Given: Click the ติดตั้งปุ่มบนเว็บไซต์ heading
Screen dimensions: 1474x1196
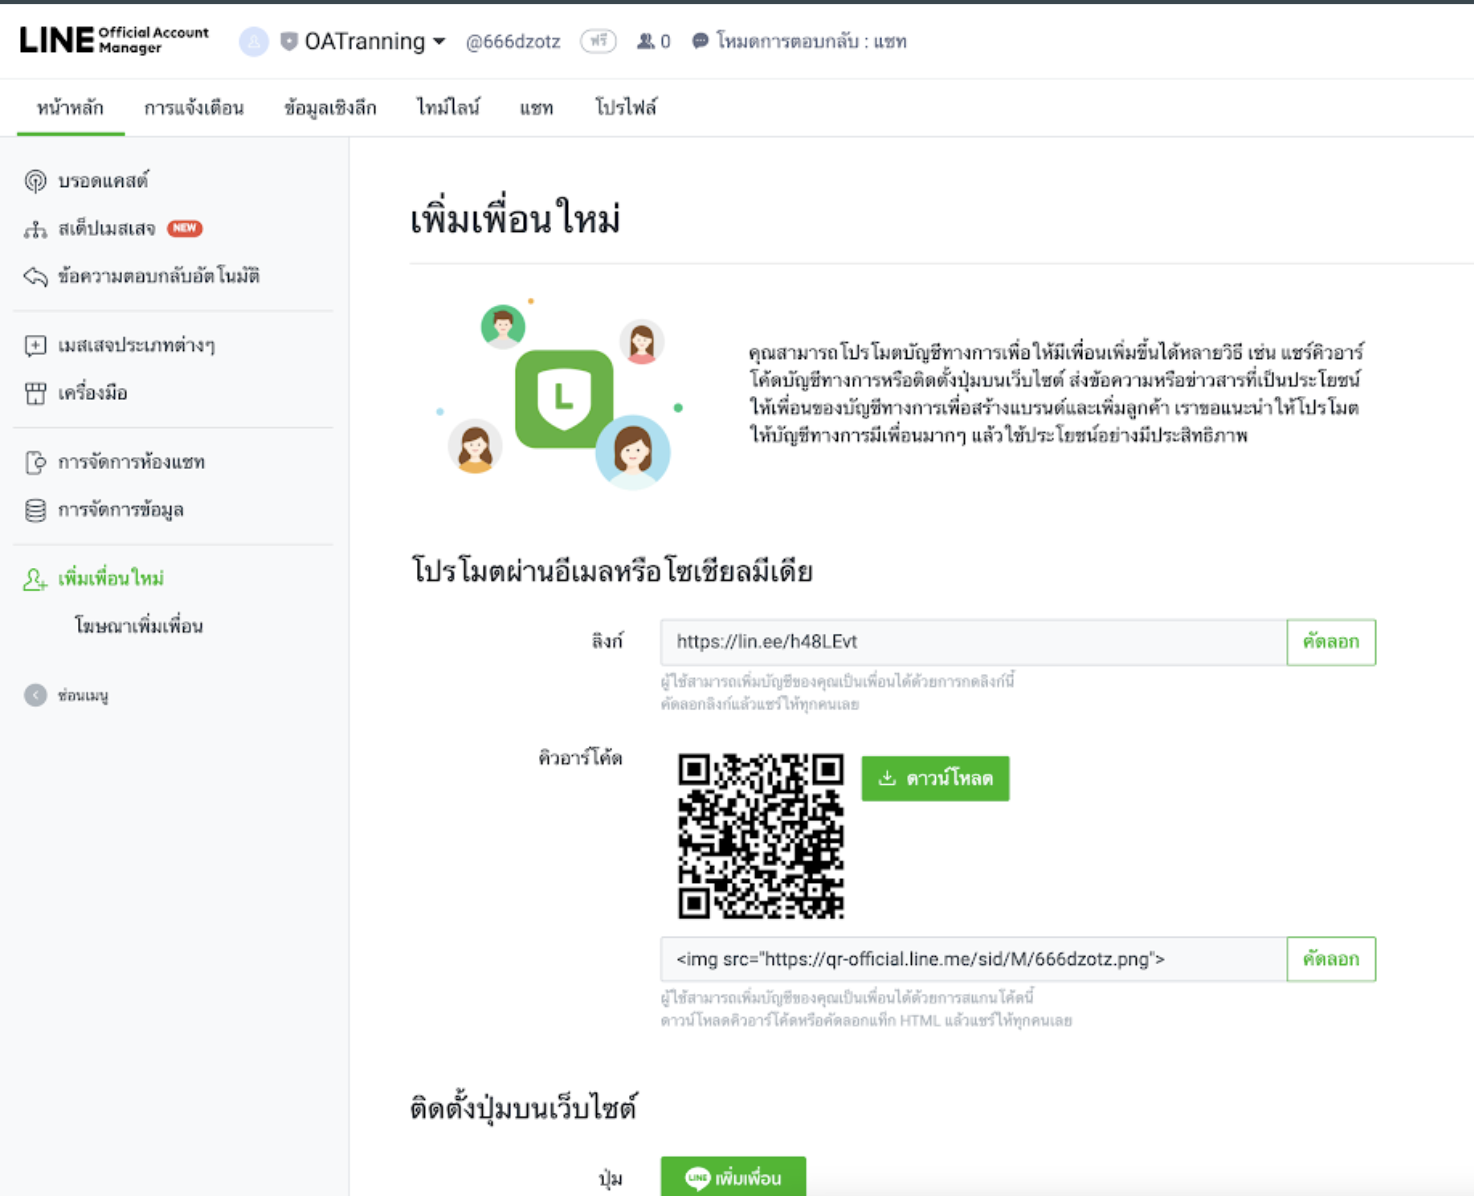Looking at the screenshot, I should click(523, 1108).
